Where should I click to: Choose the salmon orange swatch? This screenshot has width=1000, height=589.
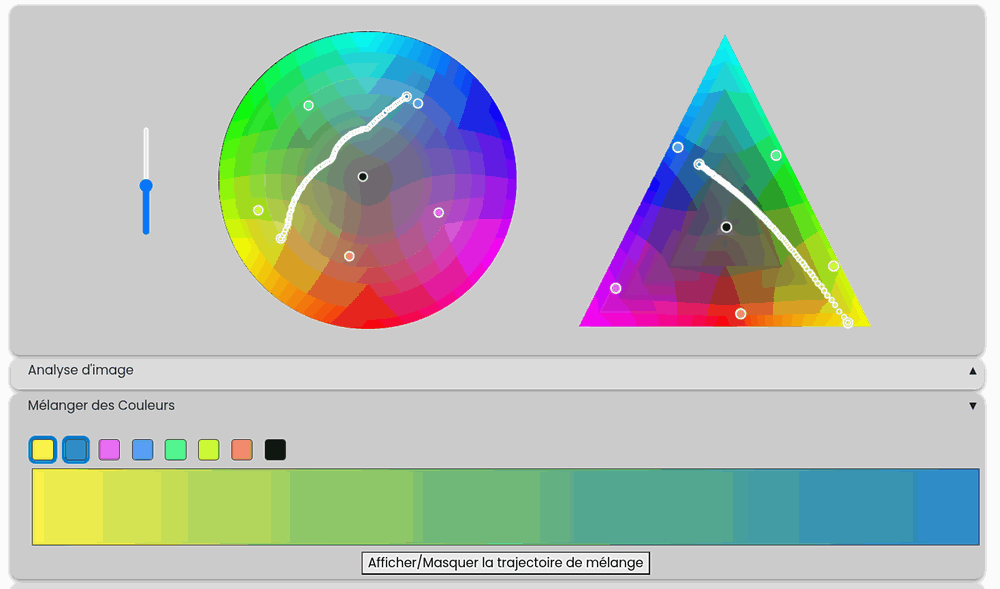[242, 450]
